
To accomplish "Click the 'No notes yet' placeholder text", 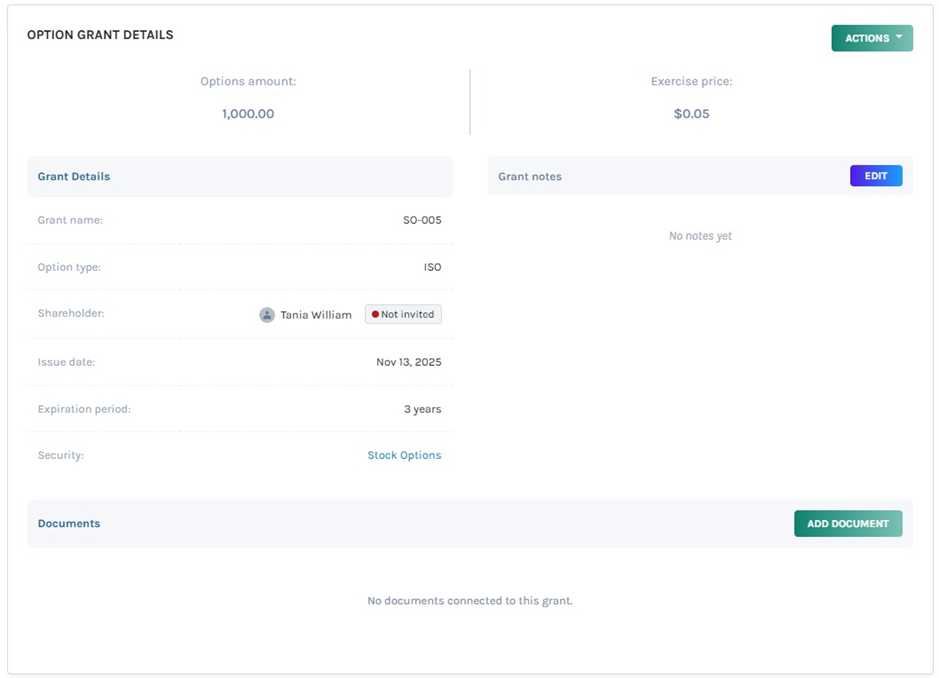I will point(700,236).
